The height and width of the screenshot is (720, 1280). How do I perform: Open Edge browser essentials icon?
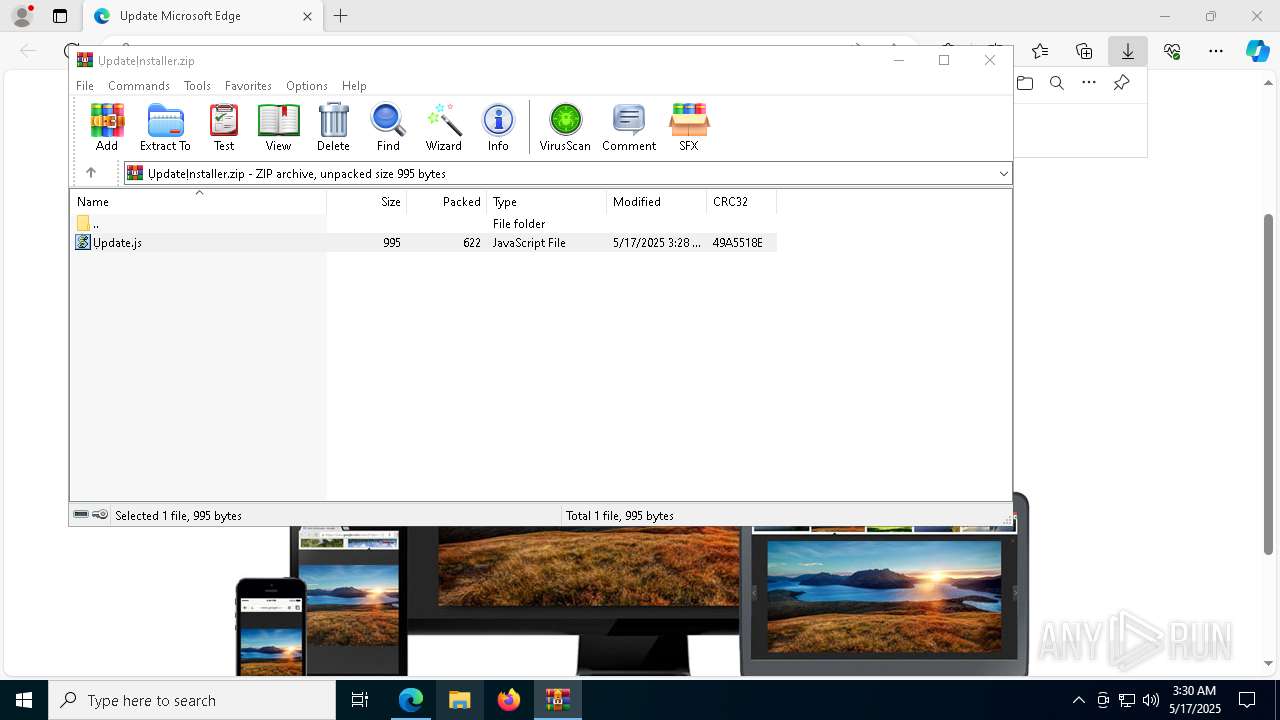(x=1172, y=51)
